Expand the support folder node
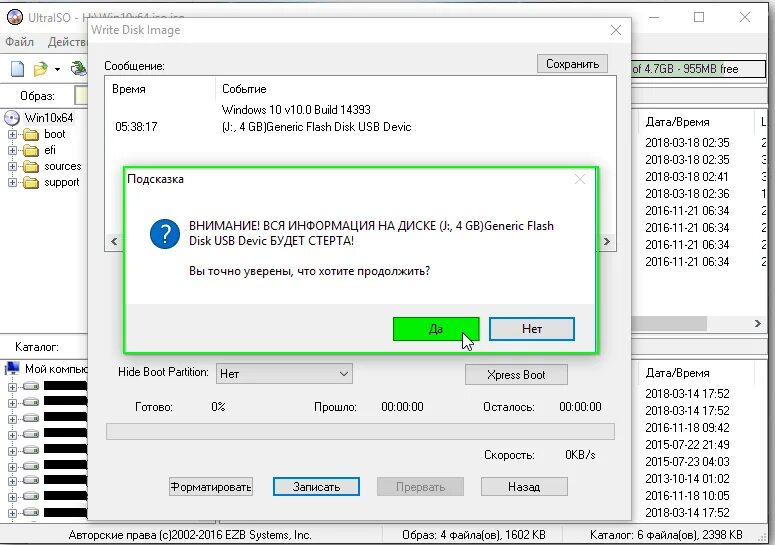775x545 pixels. (12, 182)
